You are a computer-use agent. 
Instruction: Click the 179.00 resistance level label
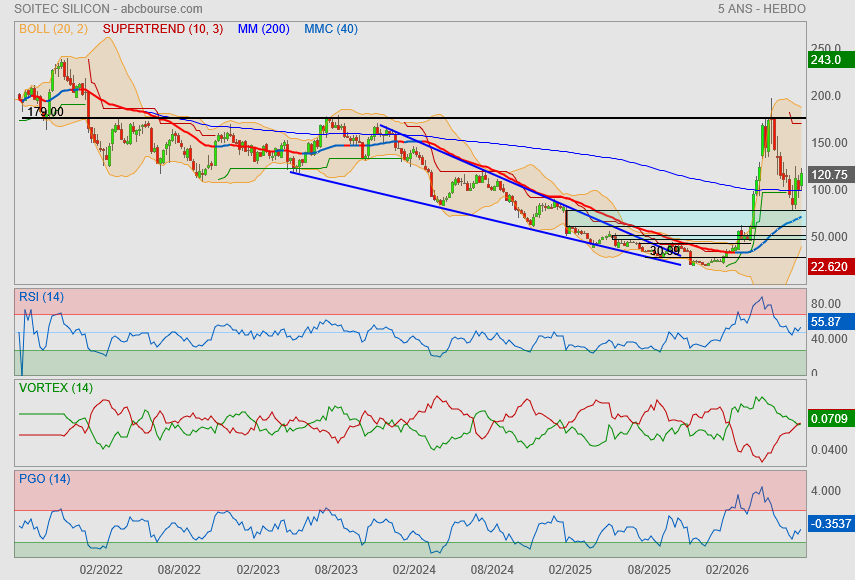(x=45, y=112)
